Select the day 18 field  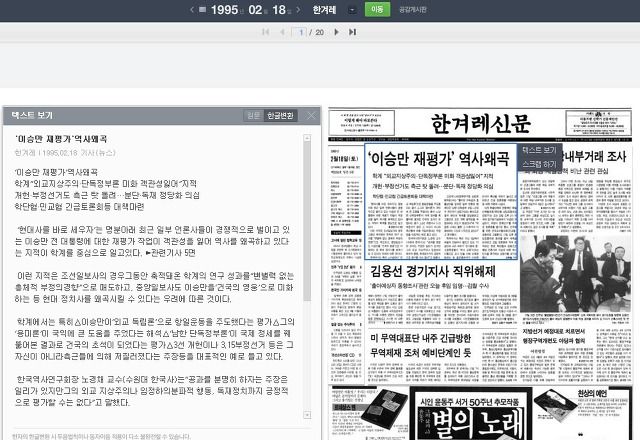pyautogui.click(x=279, y=9)
